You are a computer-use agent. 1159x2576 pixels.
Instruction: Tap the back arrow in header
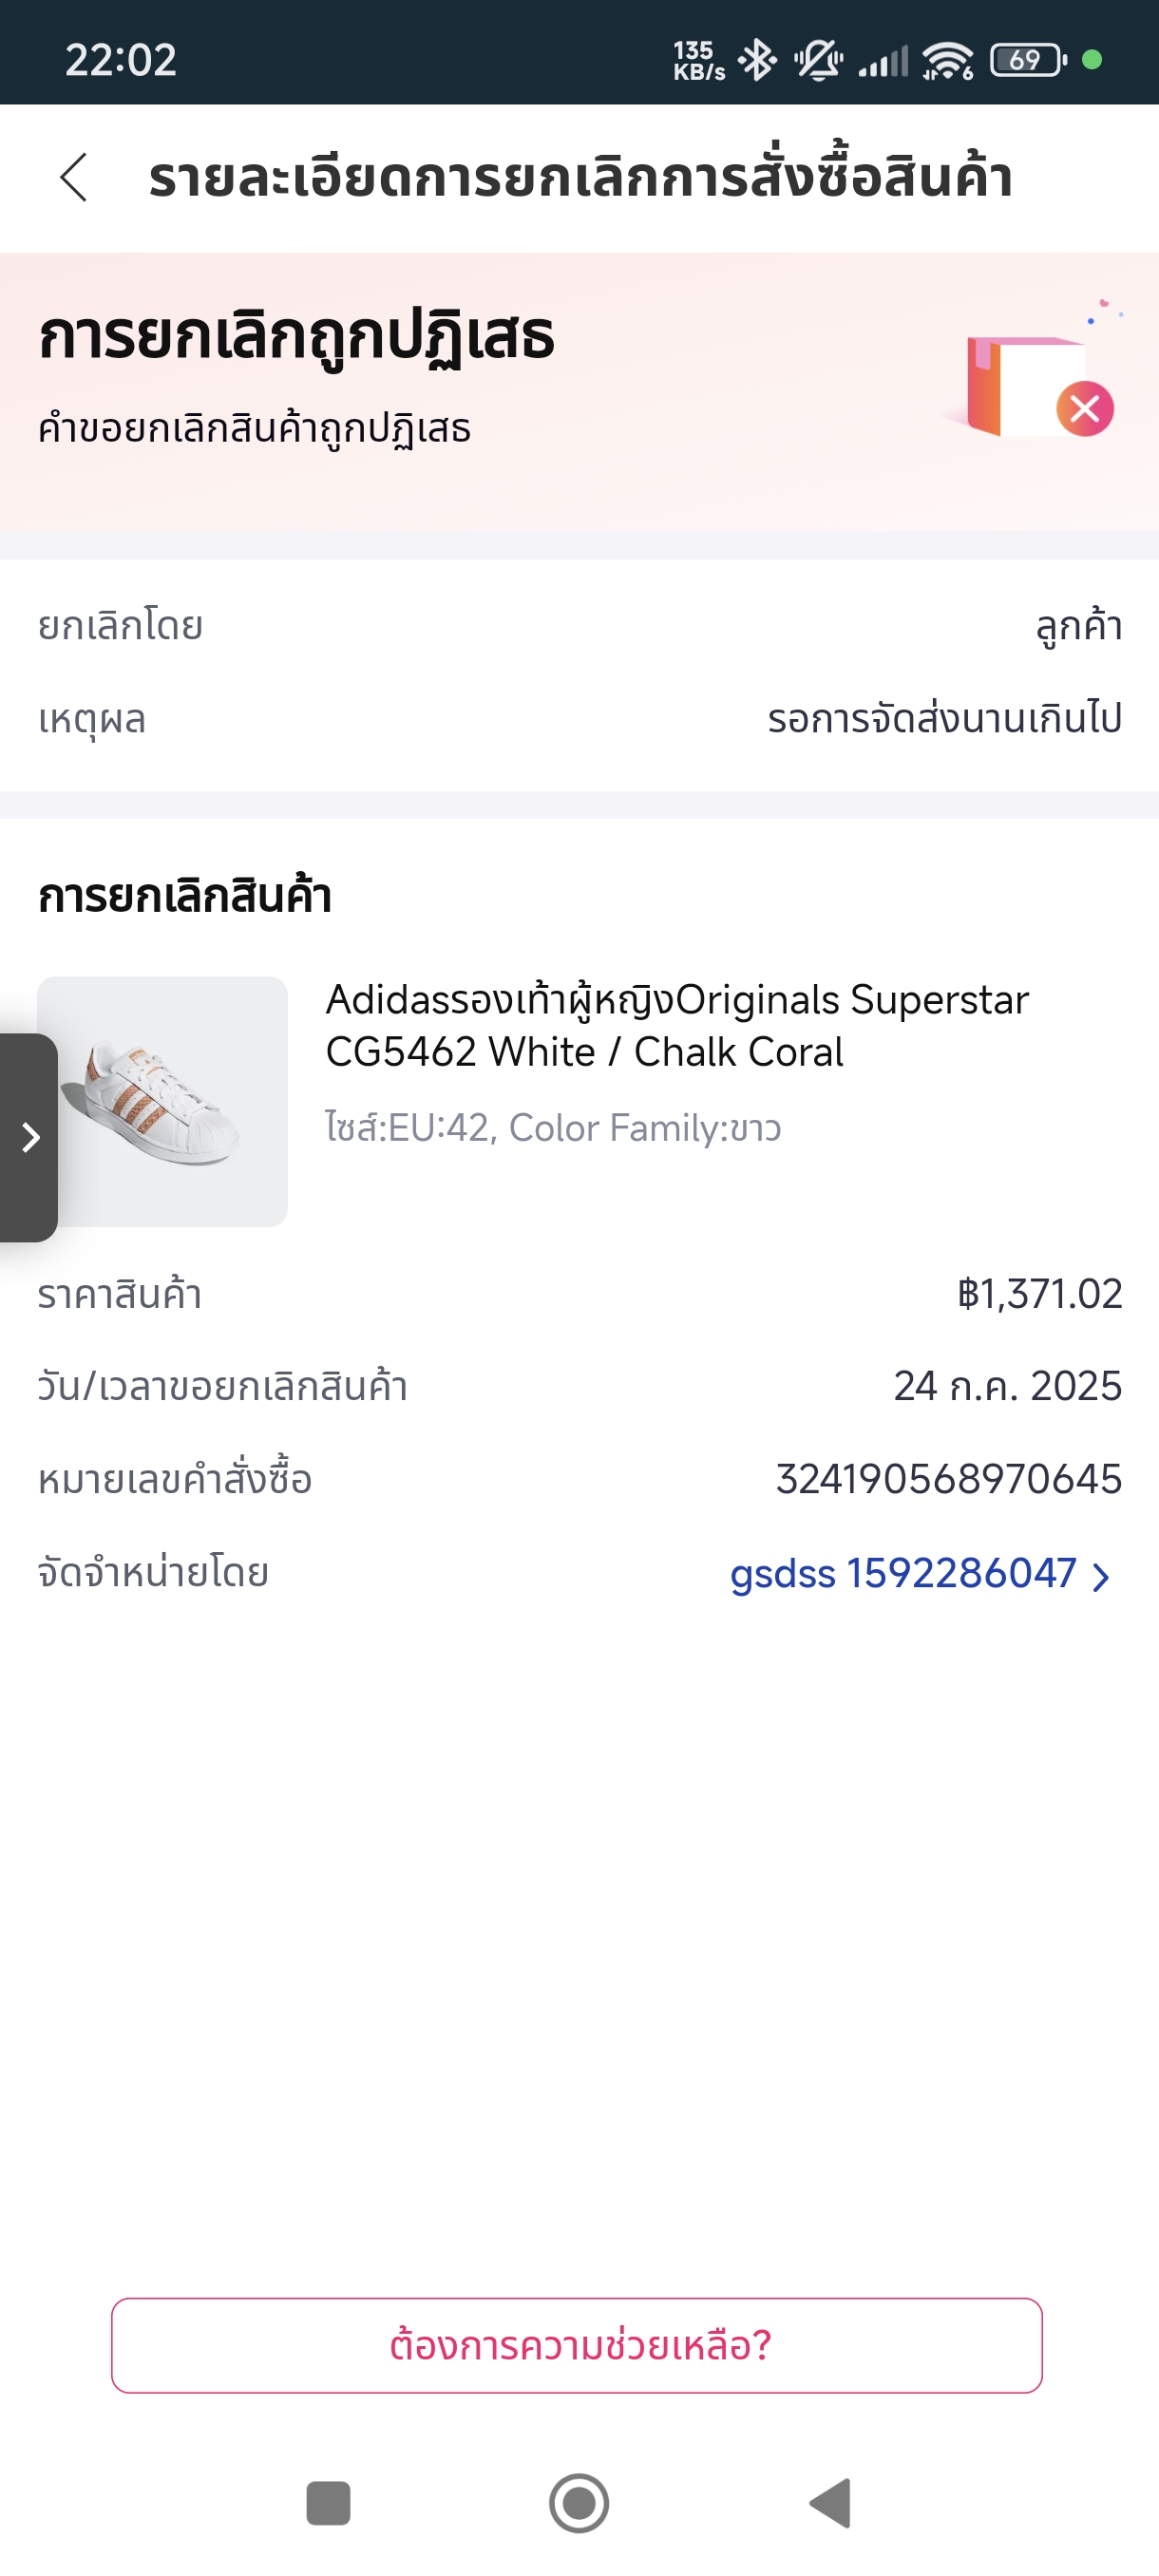coord(74,178)
